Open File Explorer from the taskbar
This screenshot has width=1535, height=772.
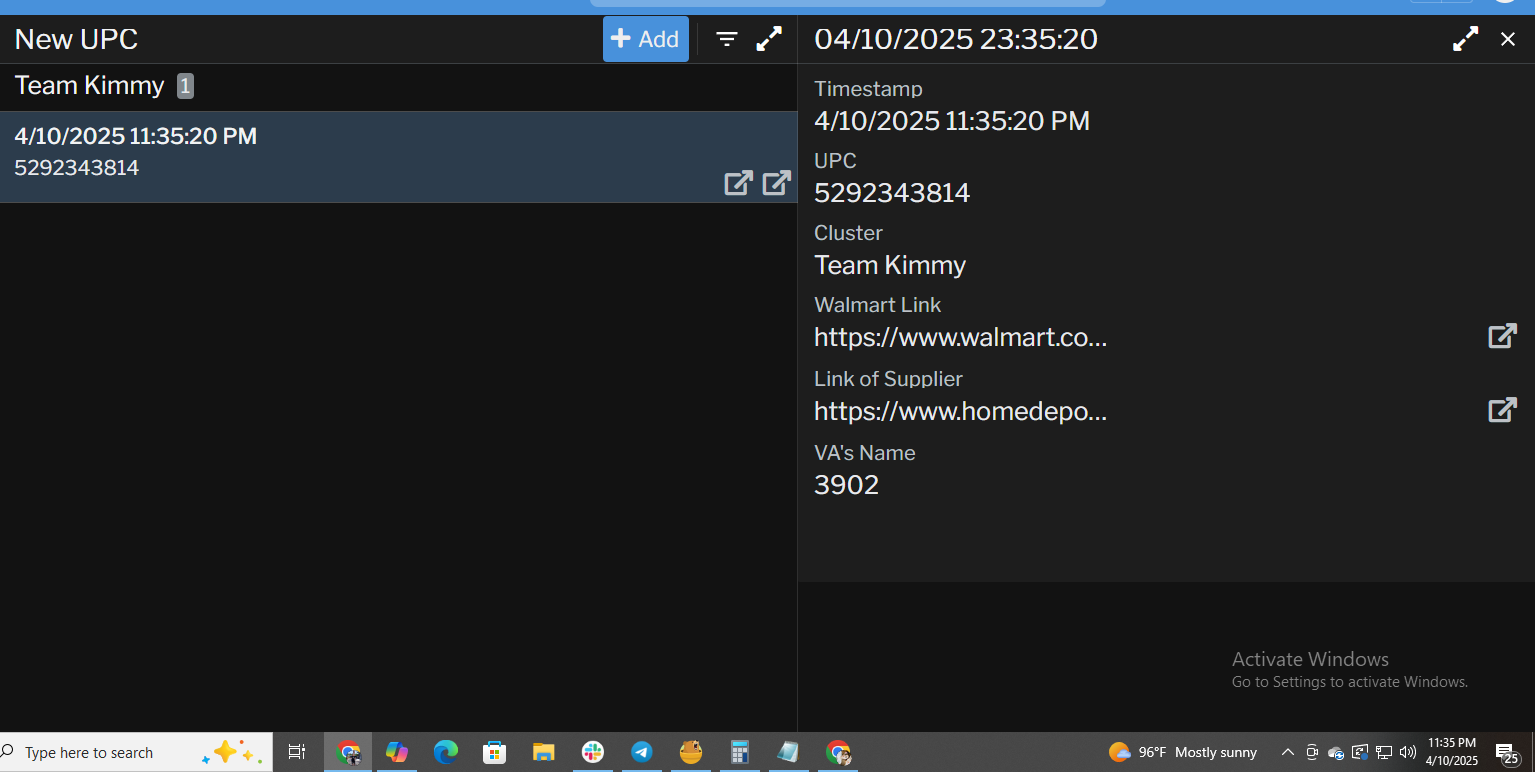coord(543,752)
